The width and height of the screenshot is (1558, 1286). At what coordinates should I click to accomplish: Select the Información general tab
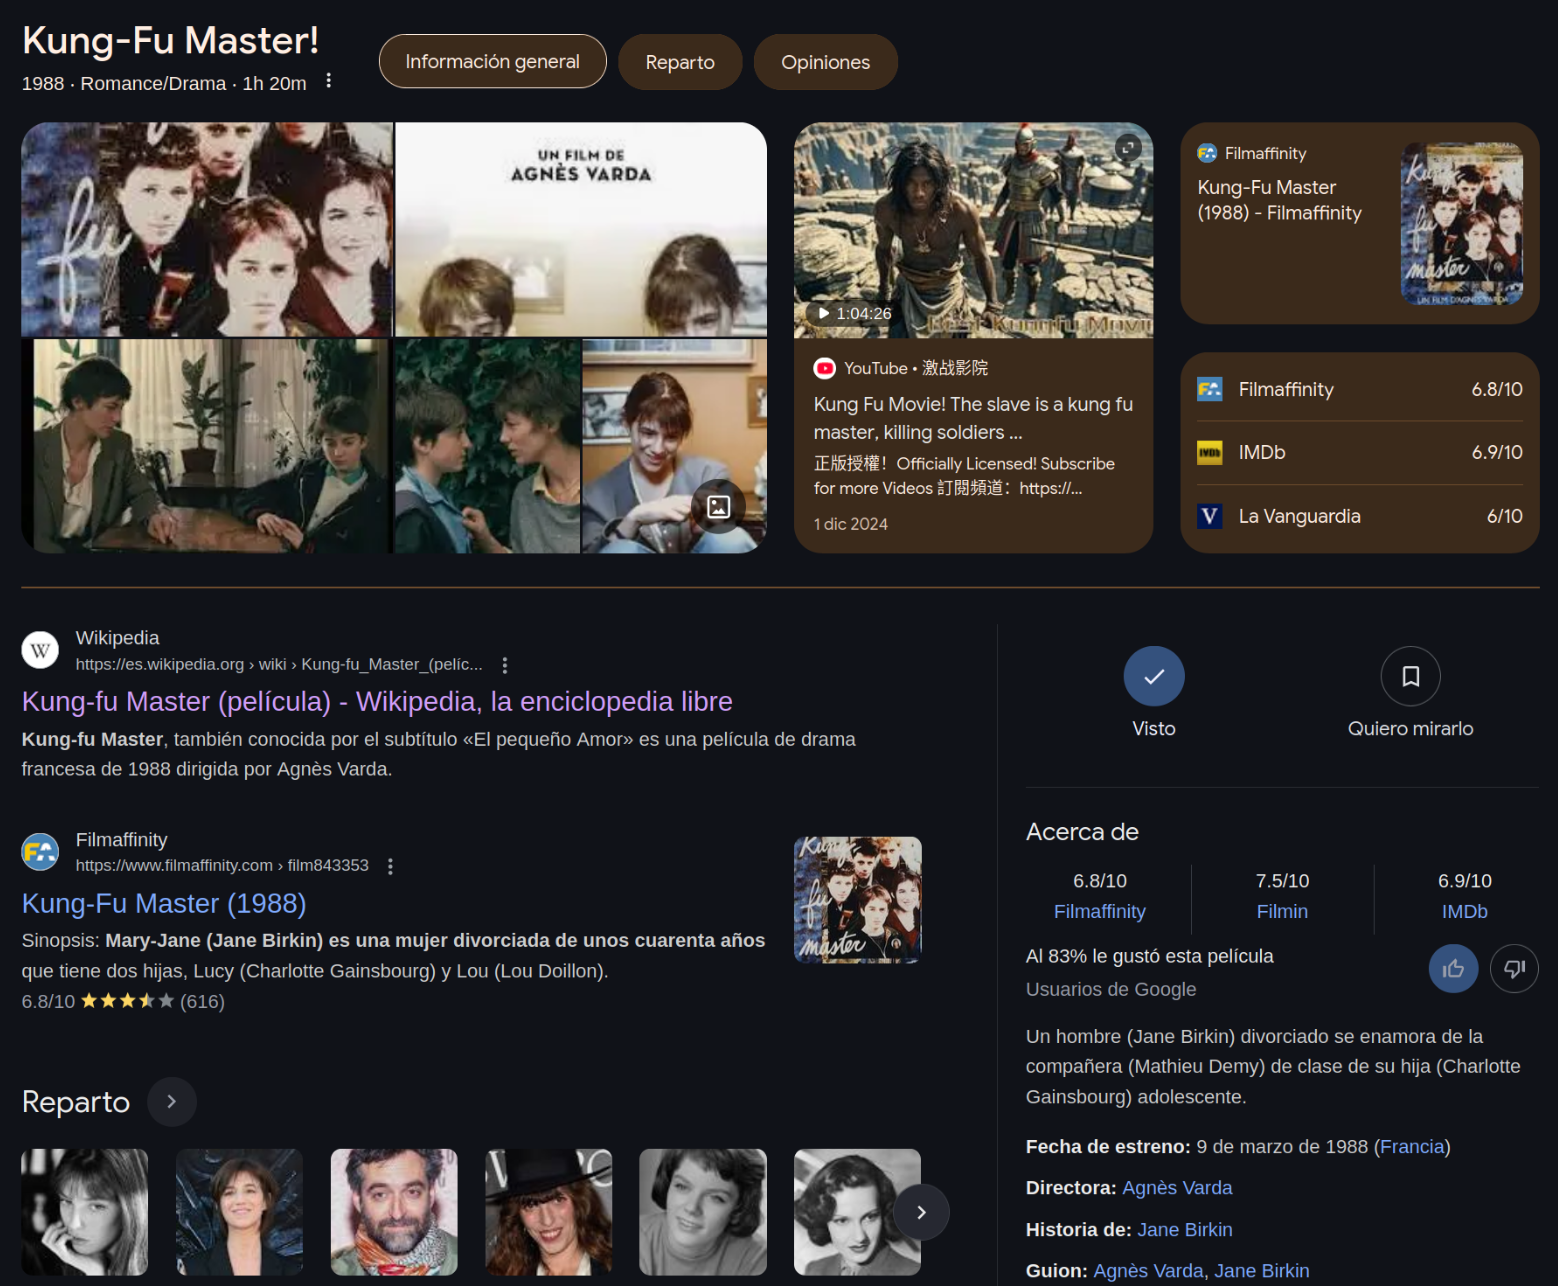[x=492, y=62]
